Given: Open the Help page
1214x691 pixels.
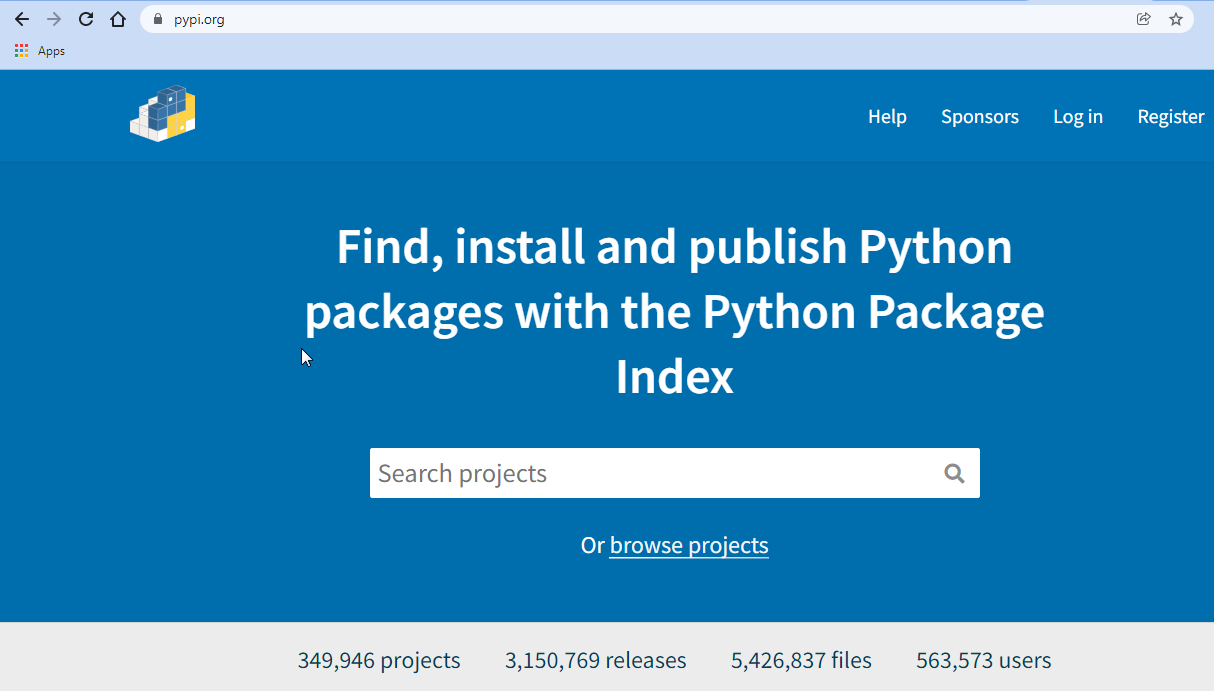Looking at the screenshot, I should coord(887,116).
